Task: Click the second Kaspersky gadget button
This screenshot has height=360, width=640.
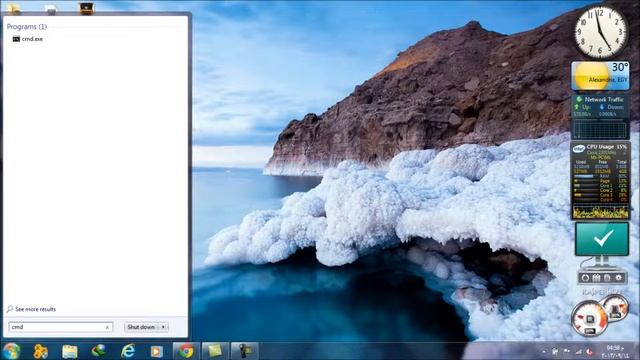Action: click(596, 278)
